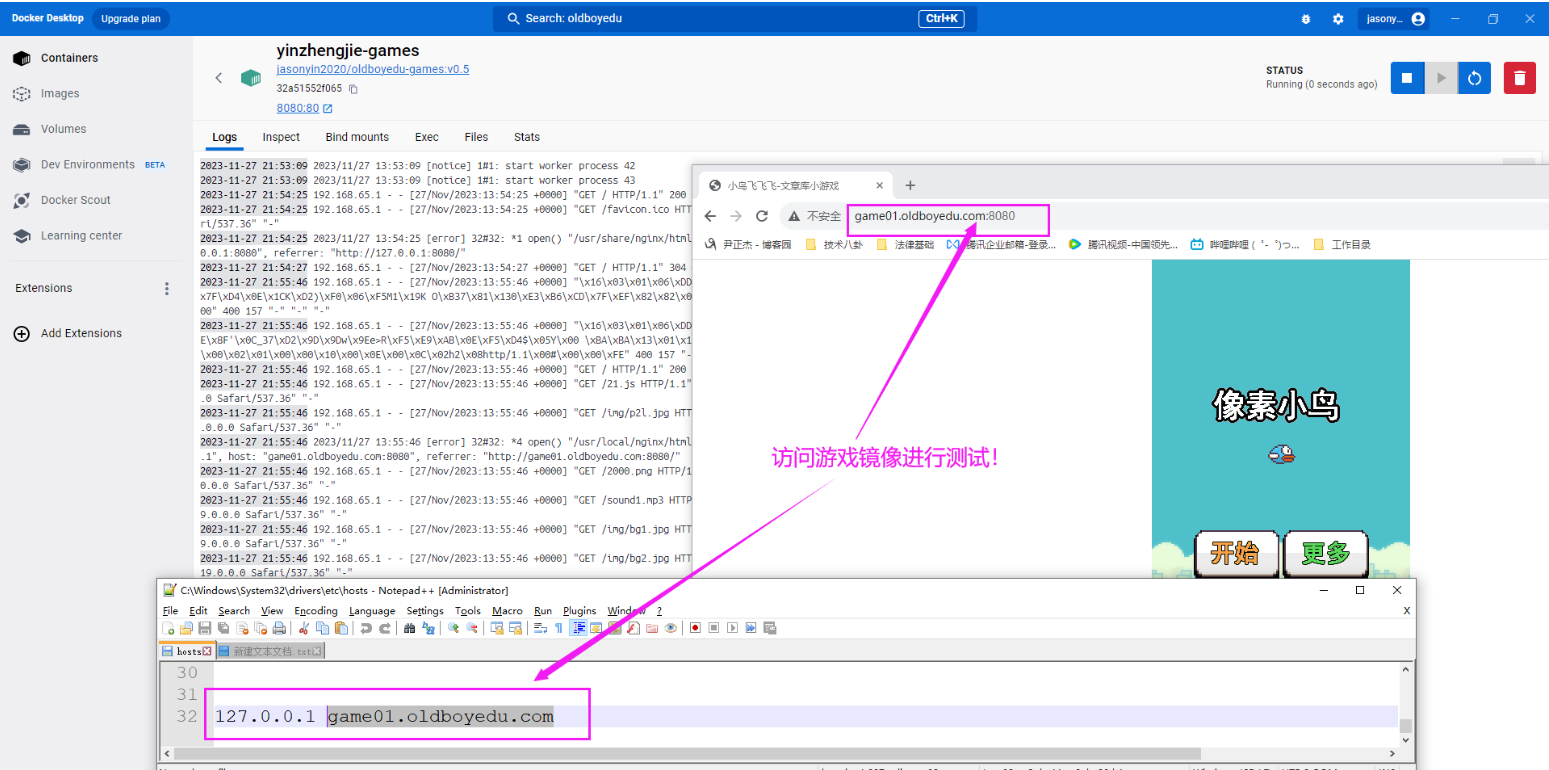The image size is (1549, 770).
Task: Restart the container with circular arrow button
Action: pos(1475,78)
